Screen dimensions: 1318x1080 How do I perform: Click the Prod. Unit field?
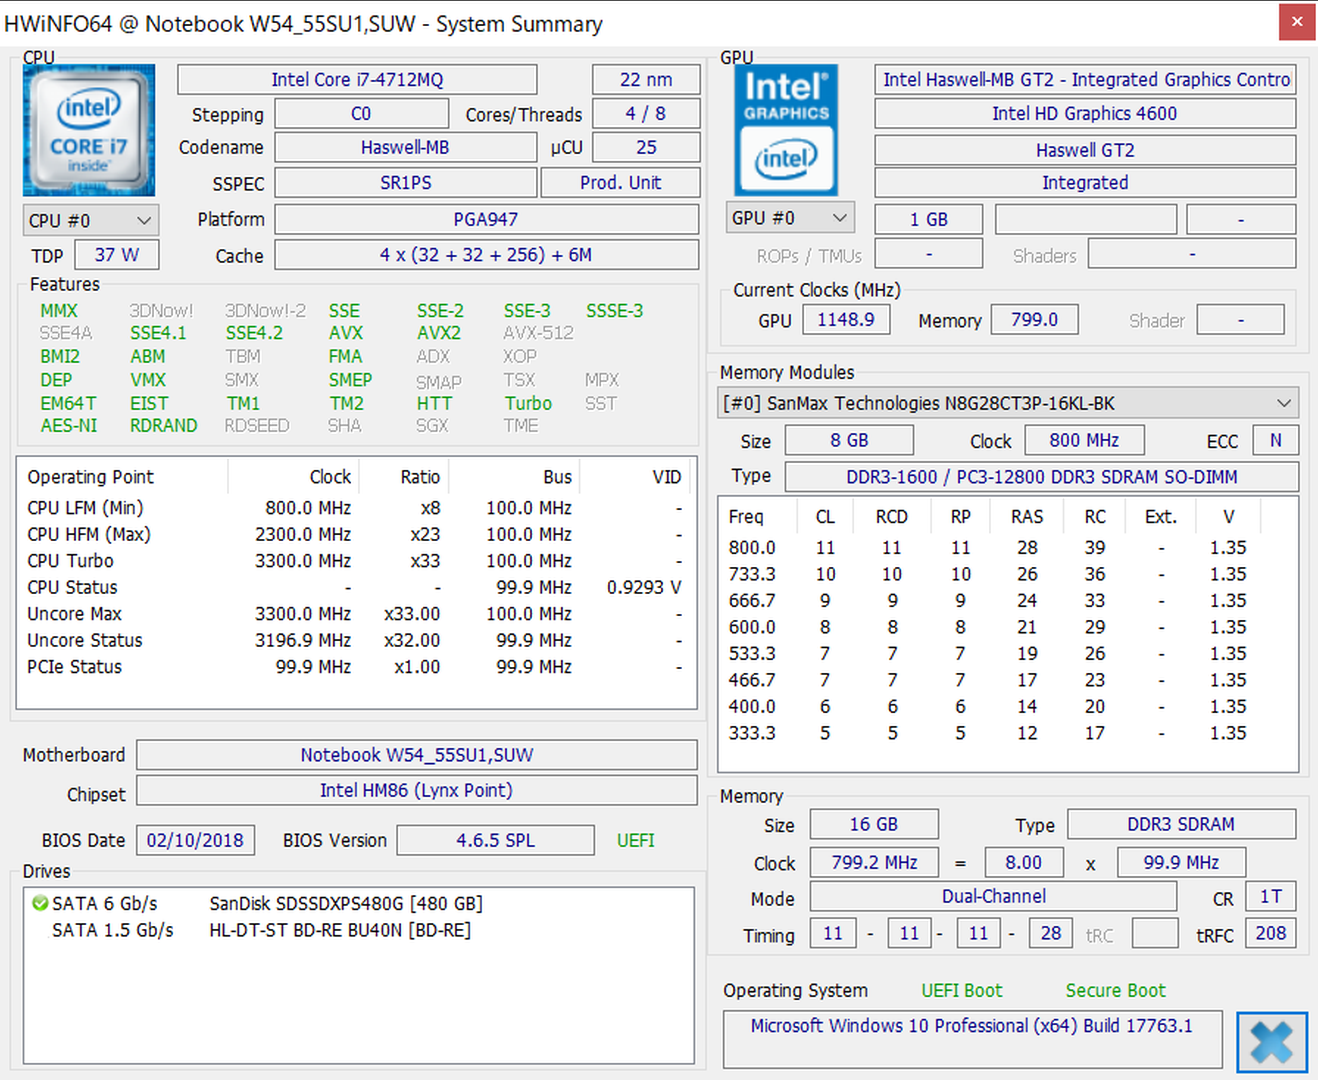tap(620, 183)
